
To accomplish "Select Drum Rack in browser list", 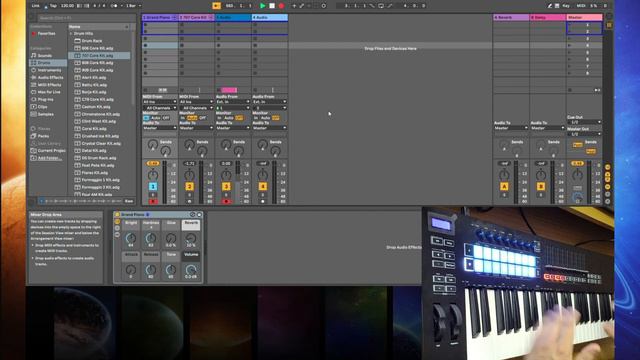I will click(x=91, y=41).
